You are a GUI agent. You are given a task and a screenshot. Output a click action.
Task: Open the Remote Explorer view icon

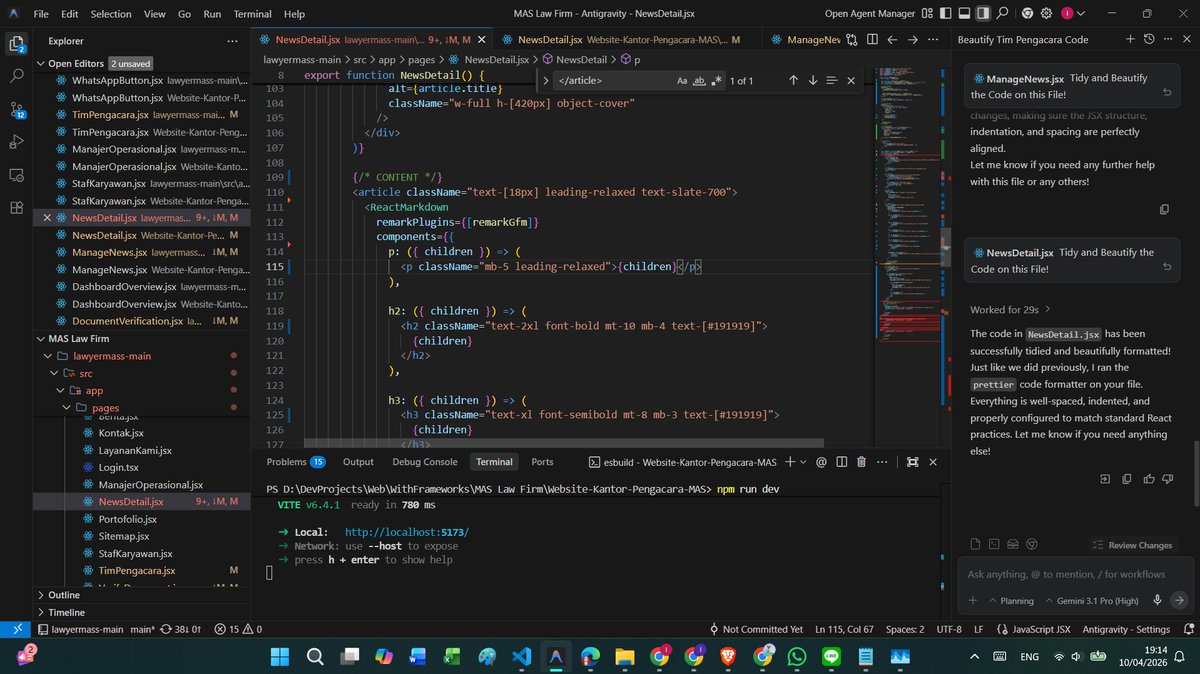17,175
